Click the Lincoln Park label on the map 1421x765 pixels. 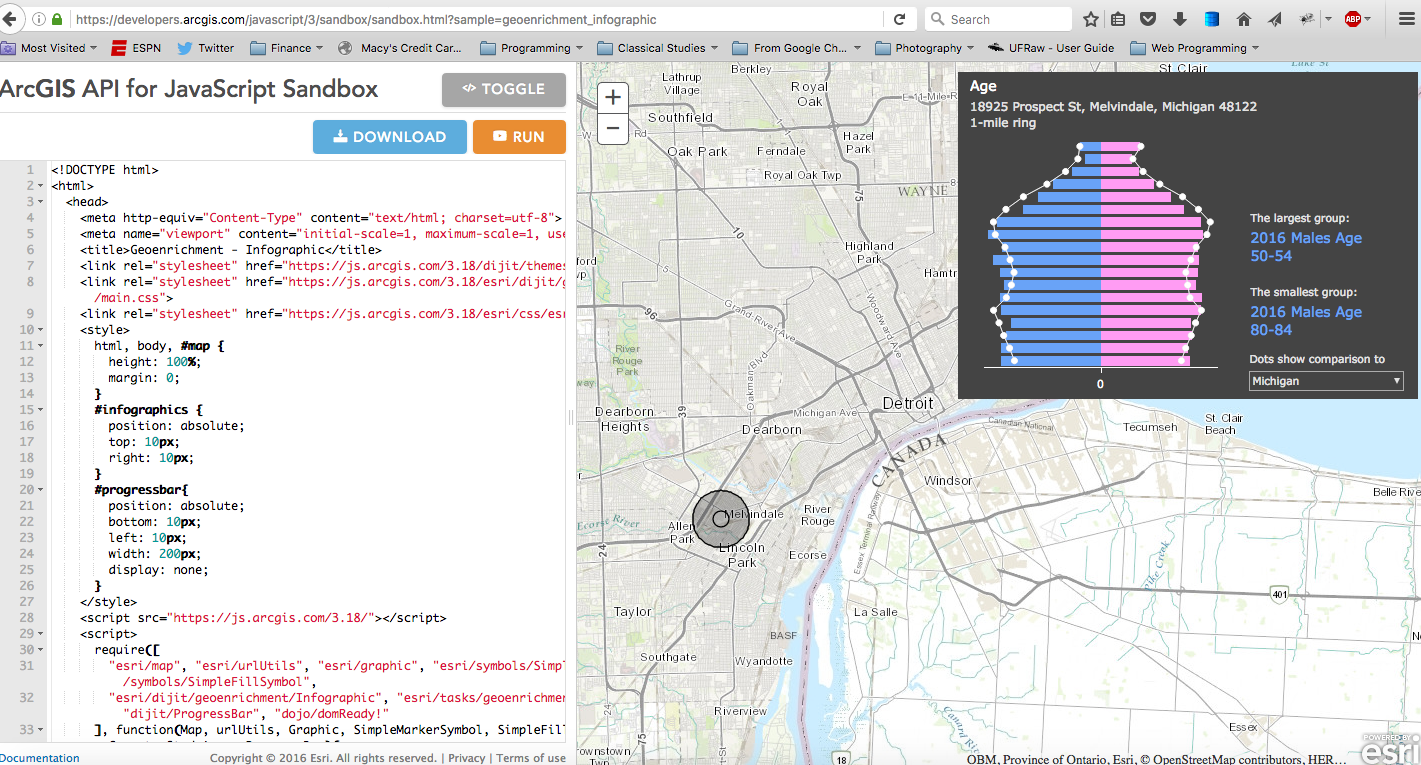tap(742, 555)
